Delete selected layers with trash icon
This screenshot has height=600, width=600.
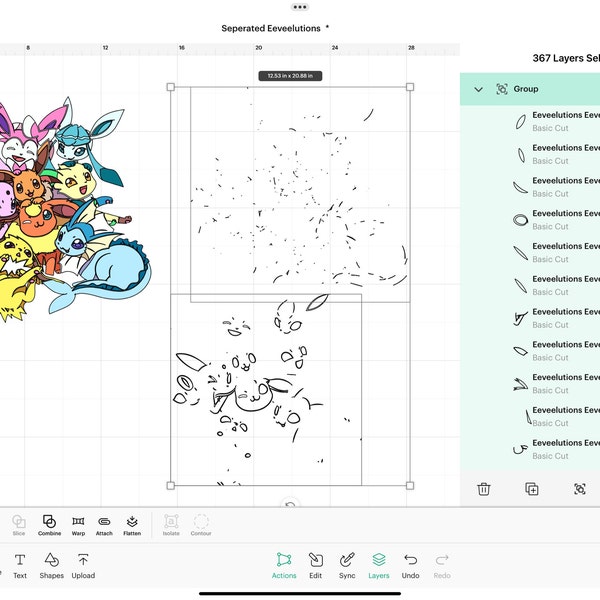pos(484,489)
